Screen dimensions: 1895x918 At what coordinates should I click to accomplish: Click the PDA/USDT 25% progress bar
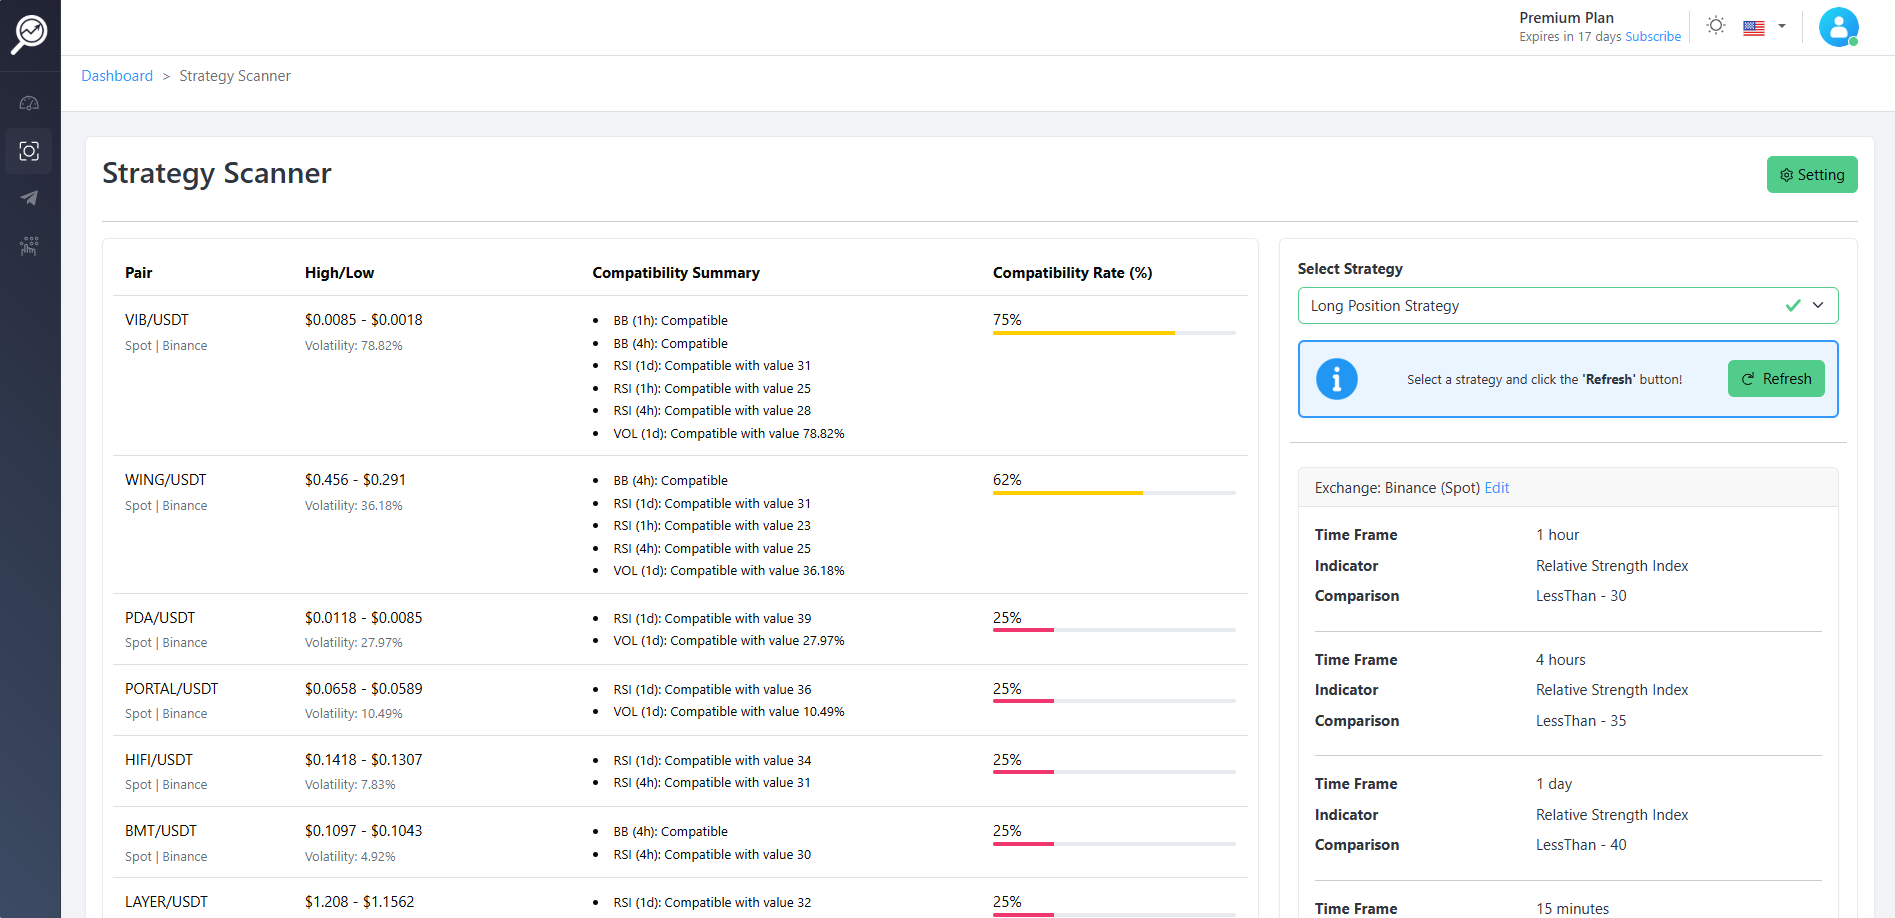1114,630
